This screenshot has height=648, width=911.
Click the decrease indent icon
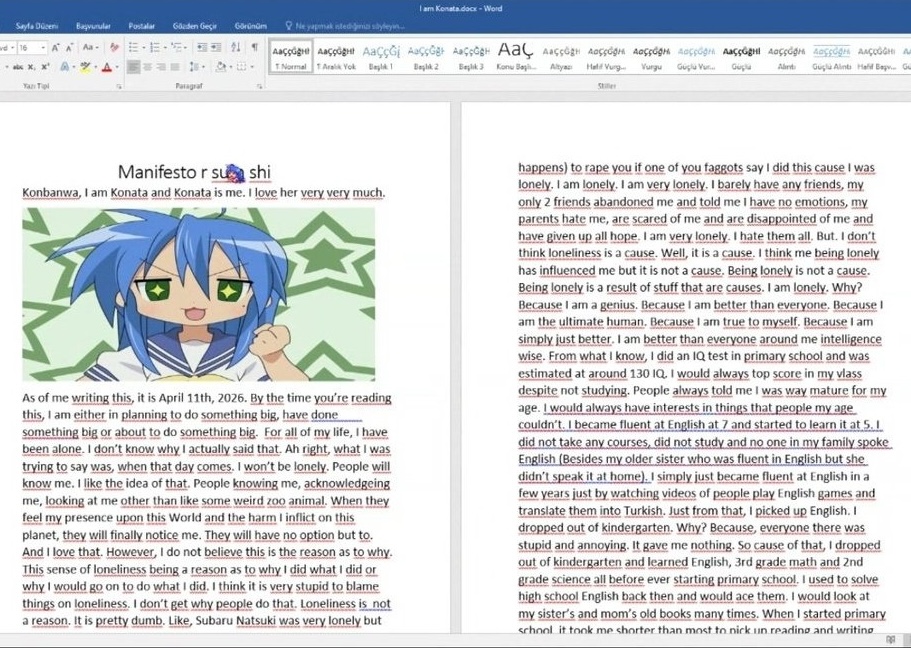pyautogui.click(x=201, y=47)
